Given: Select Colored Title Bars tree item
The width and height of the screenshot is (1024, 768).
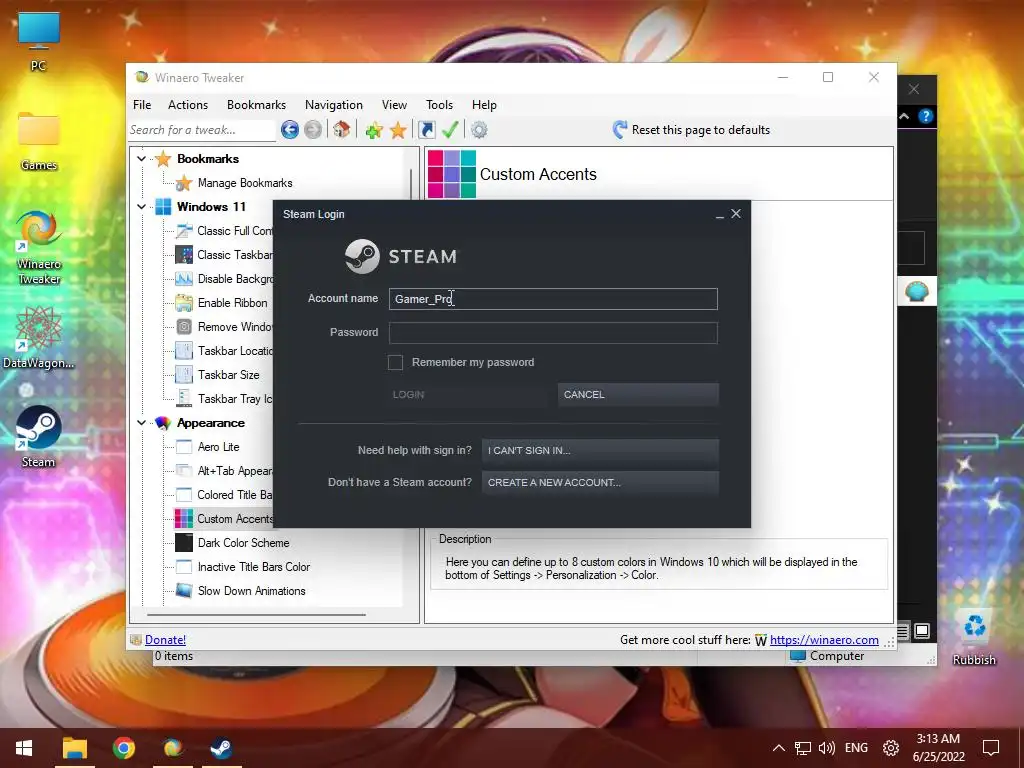Looking at the screenshot, I should (x=235, y=495).
